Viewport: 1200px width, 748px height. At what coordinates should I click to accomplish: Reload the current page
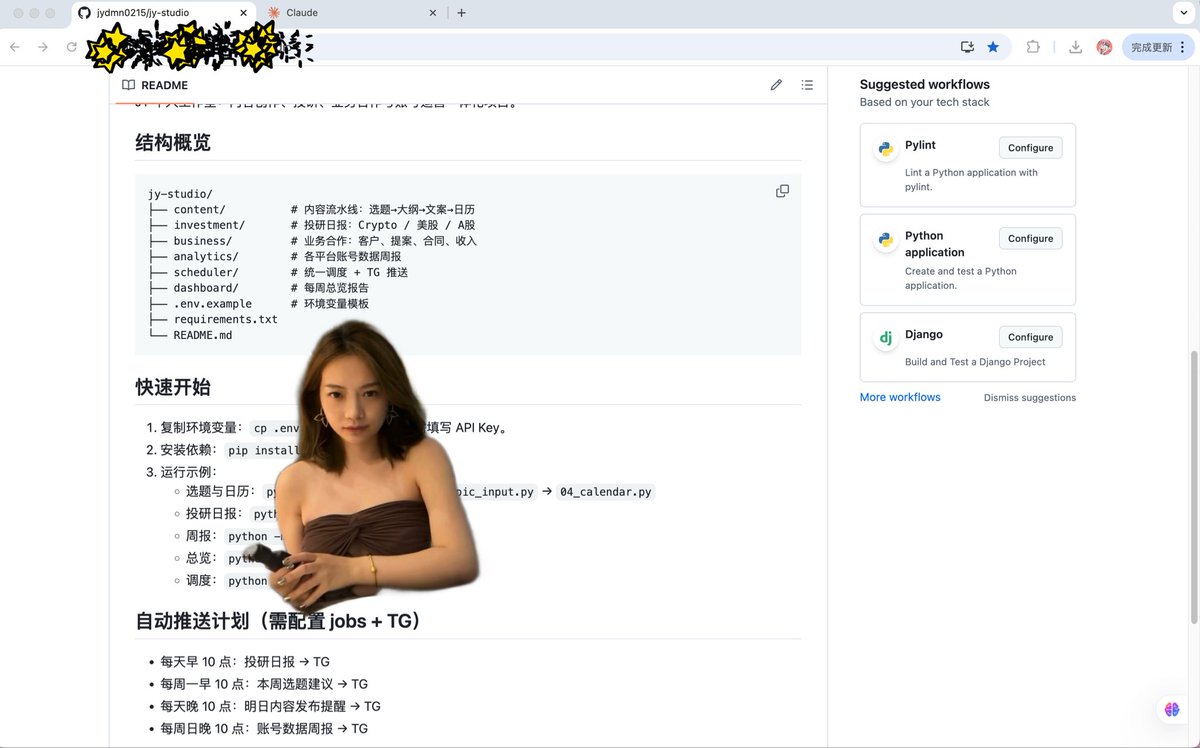[72, 47]
